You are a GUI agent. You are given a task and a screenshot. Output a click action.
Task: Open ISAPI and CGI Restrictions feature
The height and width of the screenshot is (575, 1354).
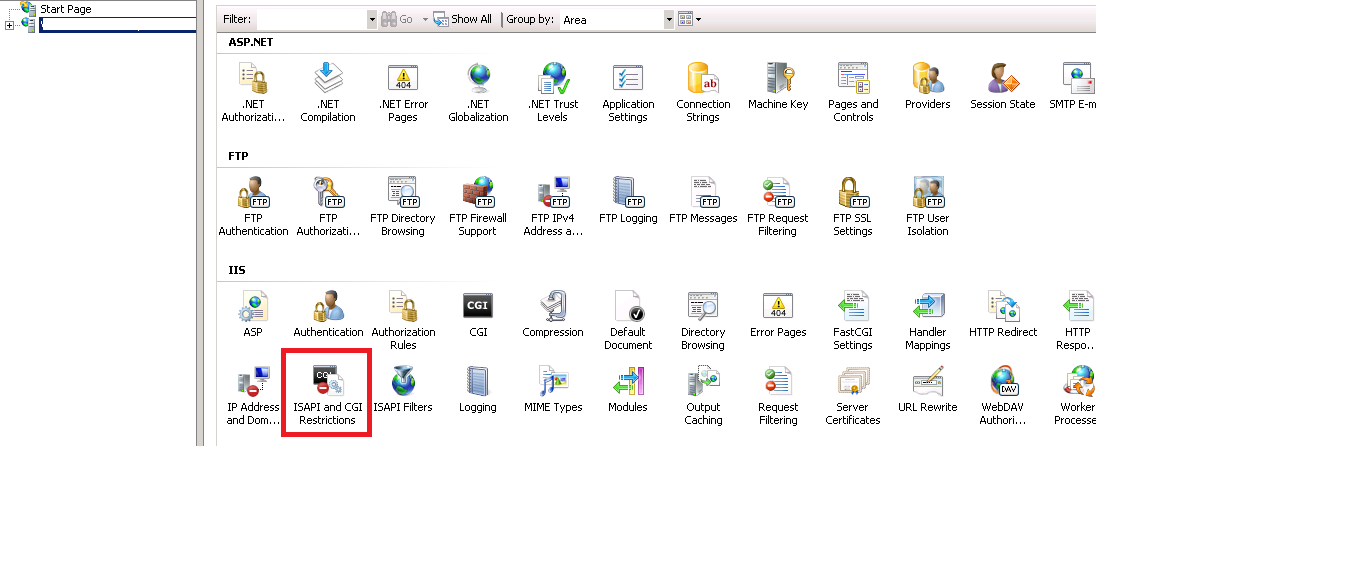click(328, 394)
